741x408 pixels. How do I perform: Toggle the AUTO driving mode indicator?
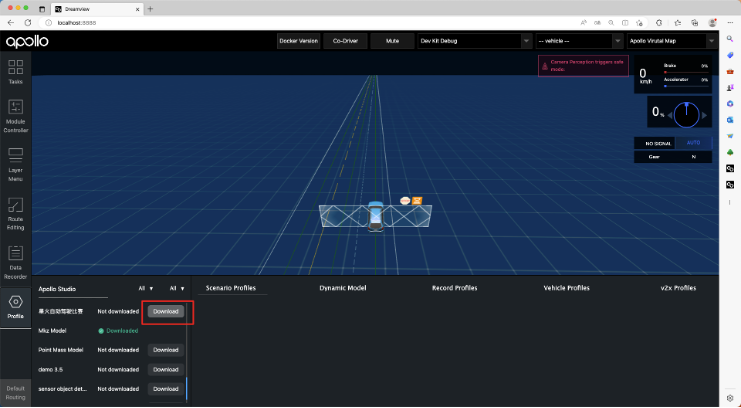pos(693,143)
